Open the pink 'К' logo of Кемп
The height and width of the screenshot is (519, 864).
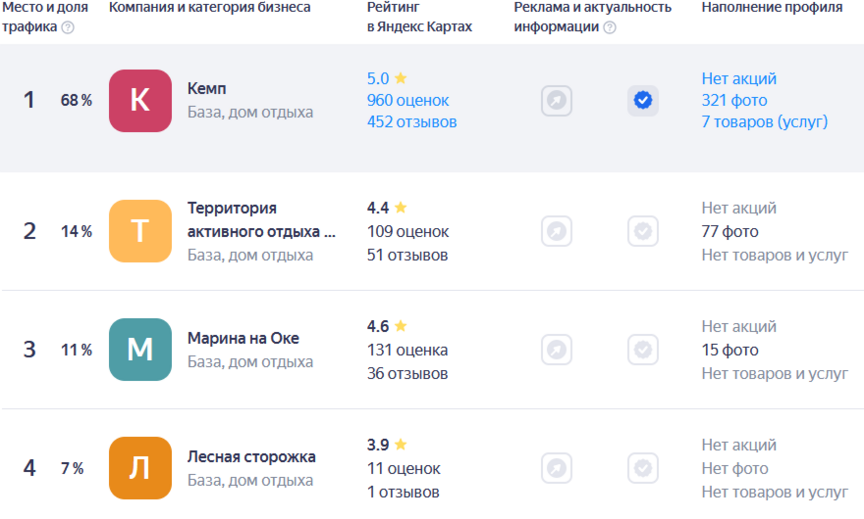(x=140, y=100)
